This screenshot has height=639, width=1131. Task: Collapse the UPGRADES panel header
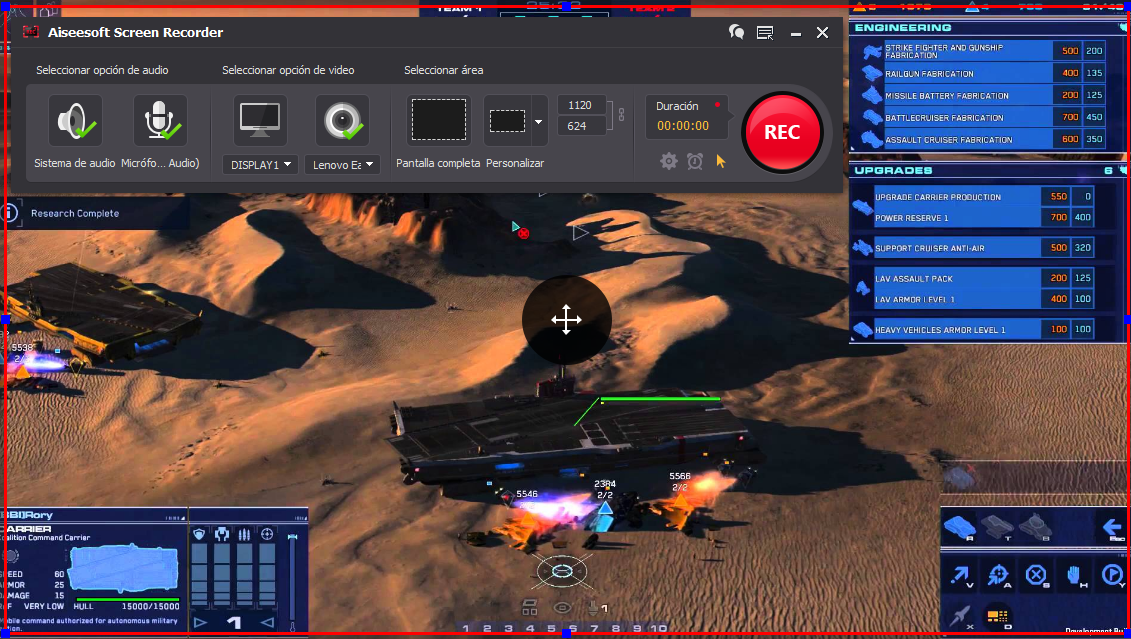986,170
